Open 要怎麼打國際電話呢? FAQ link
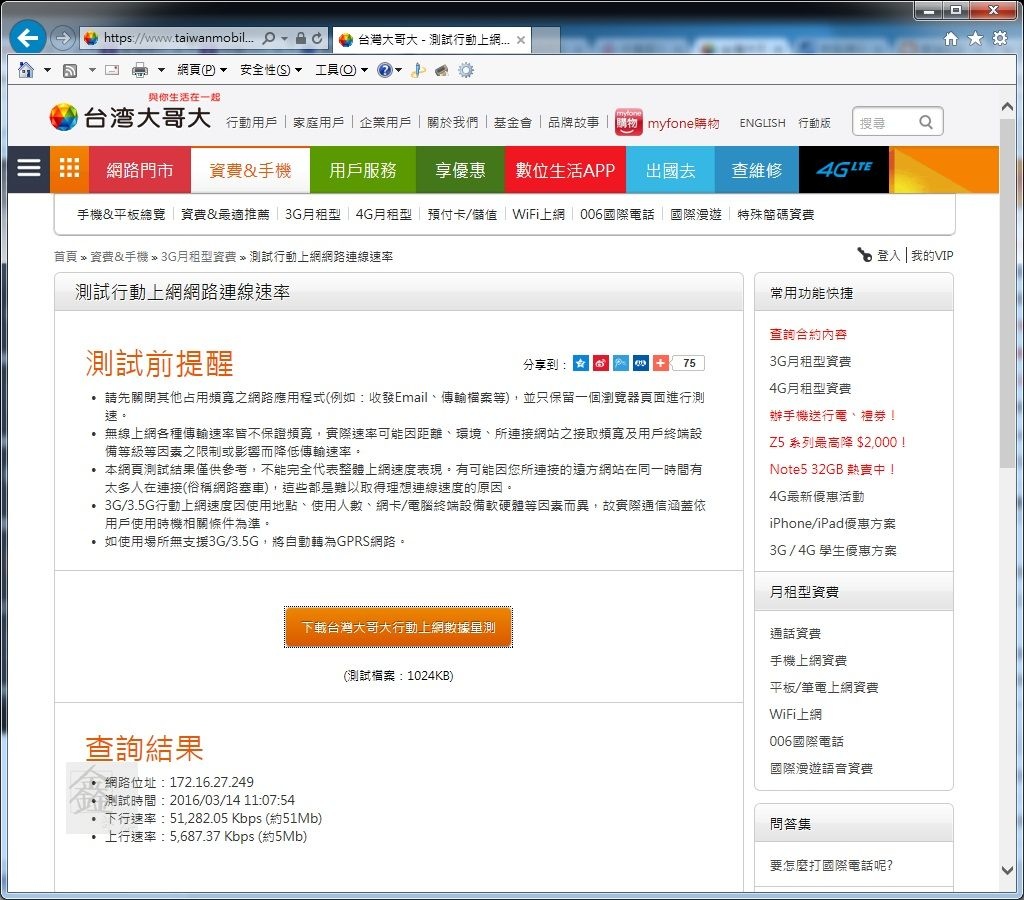Screen dimensions: 1024x900 [x=831, y=865]
